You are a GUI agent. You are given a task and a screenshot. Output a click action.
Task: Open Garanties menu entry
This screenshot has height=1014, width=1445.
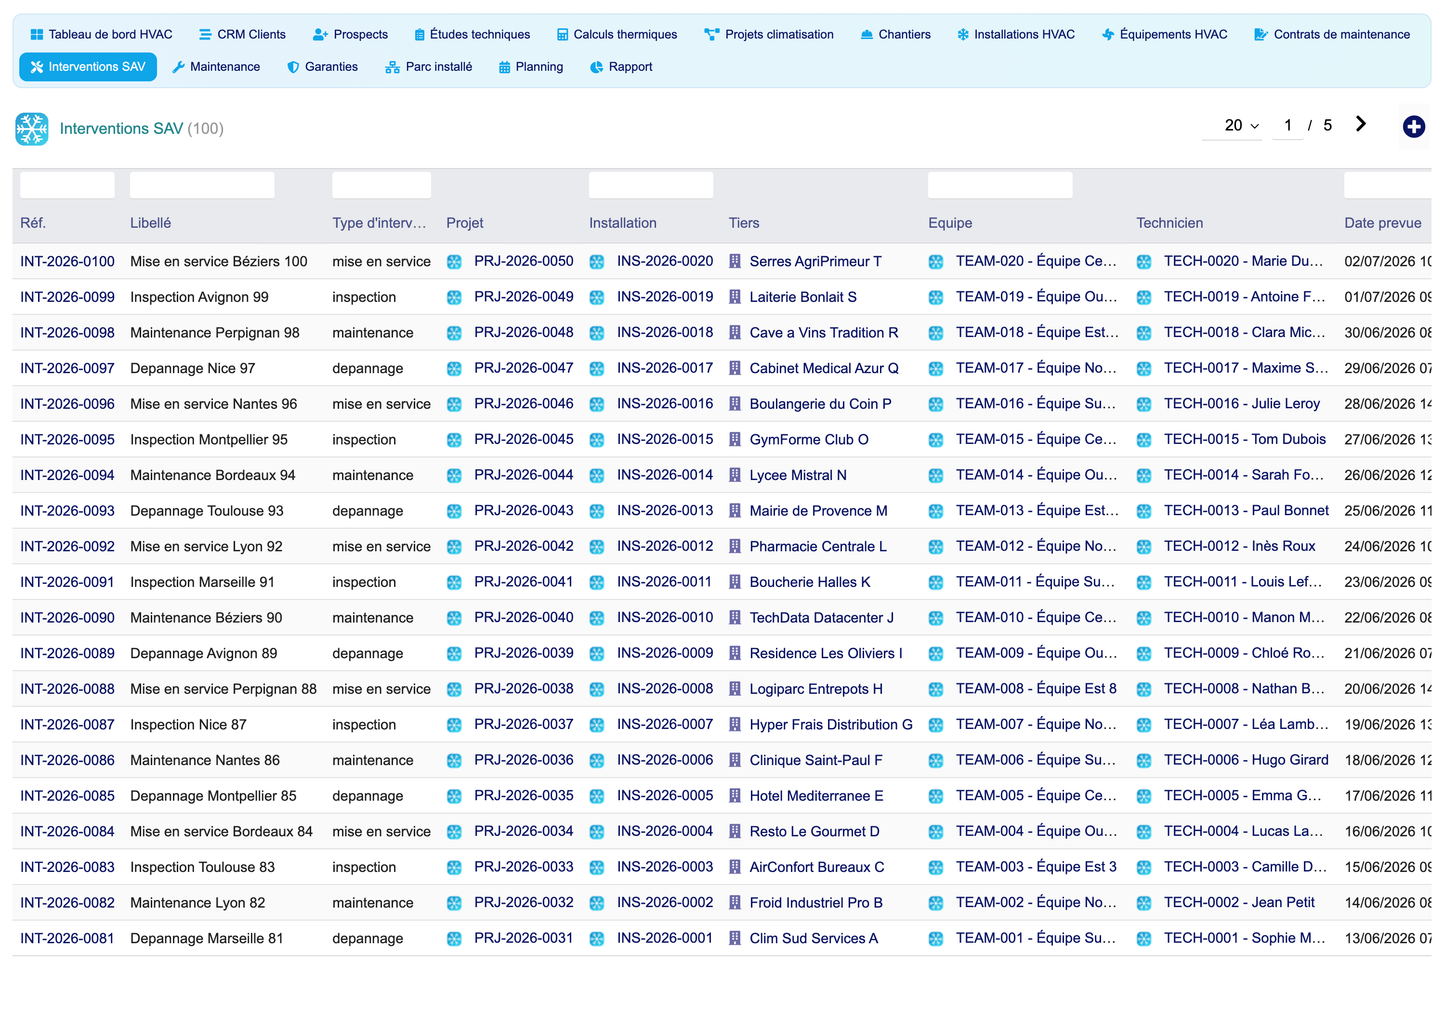coord(322,67)
